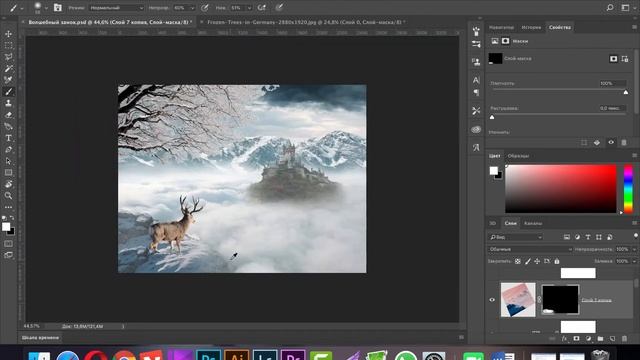Image resolution: width=640 pixels, height=360 pixels.
Task: Toggle lock all on the layer
Action: (557, 261)
